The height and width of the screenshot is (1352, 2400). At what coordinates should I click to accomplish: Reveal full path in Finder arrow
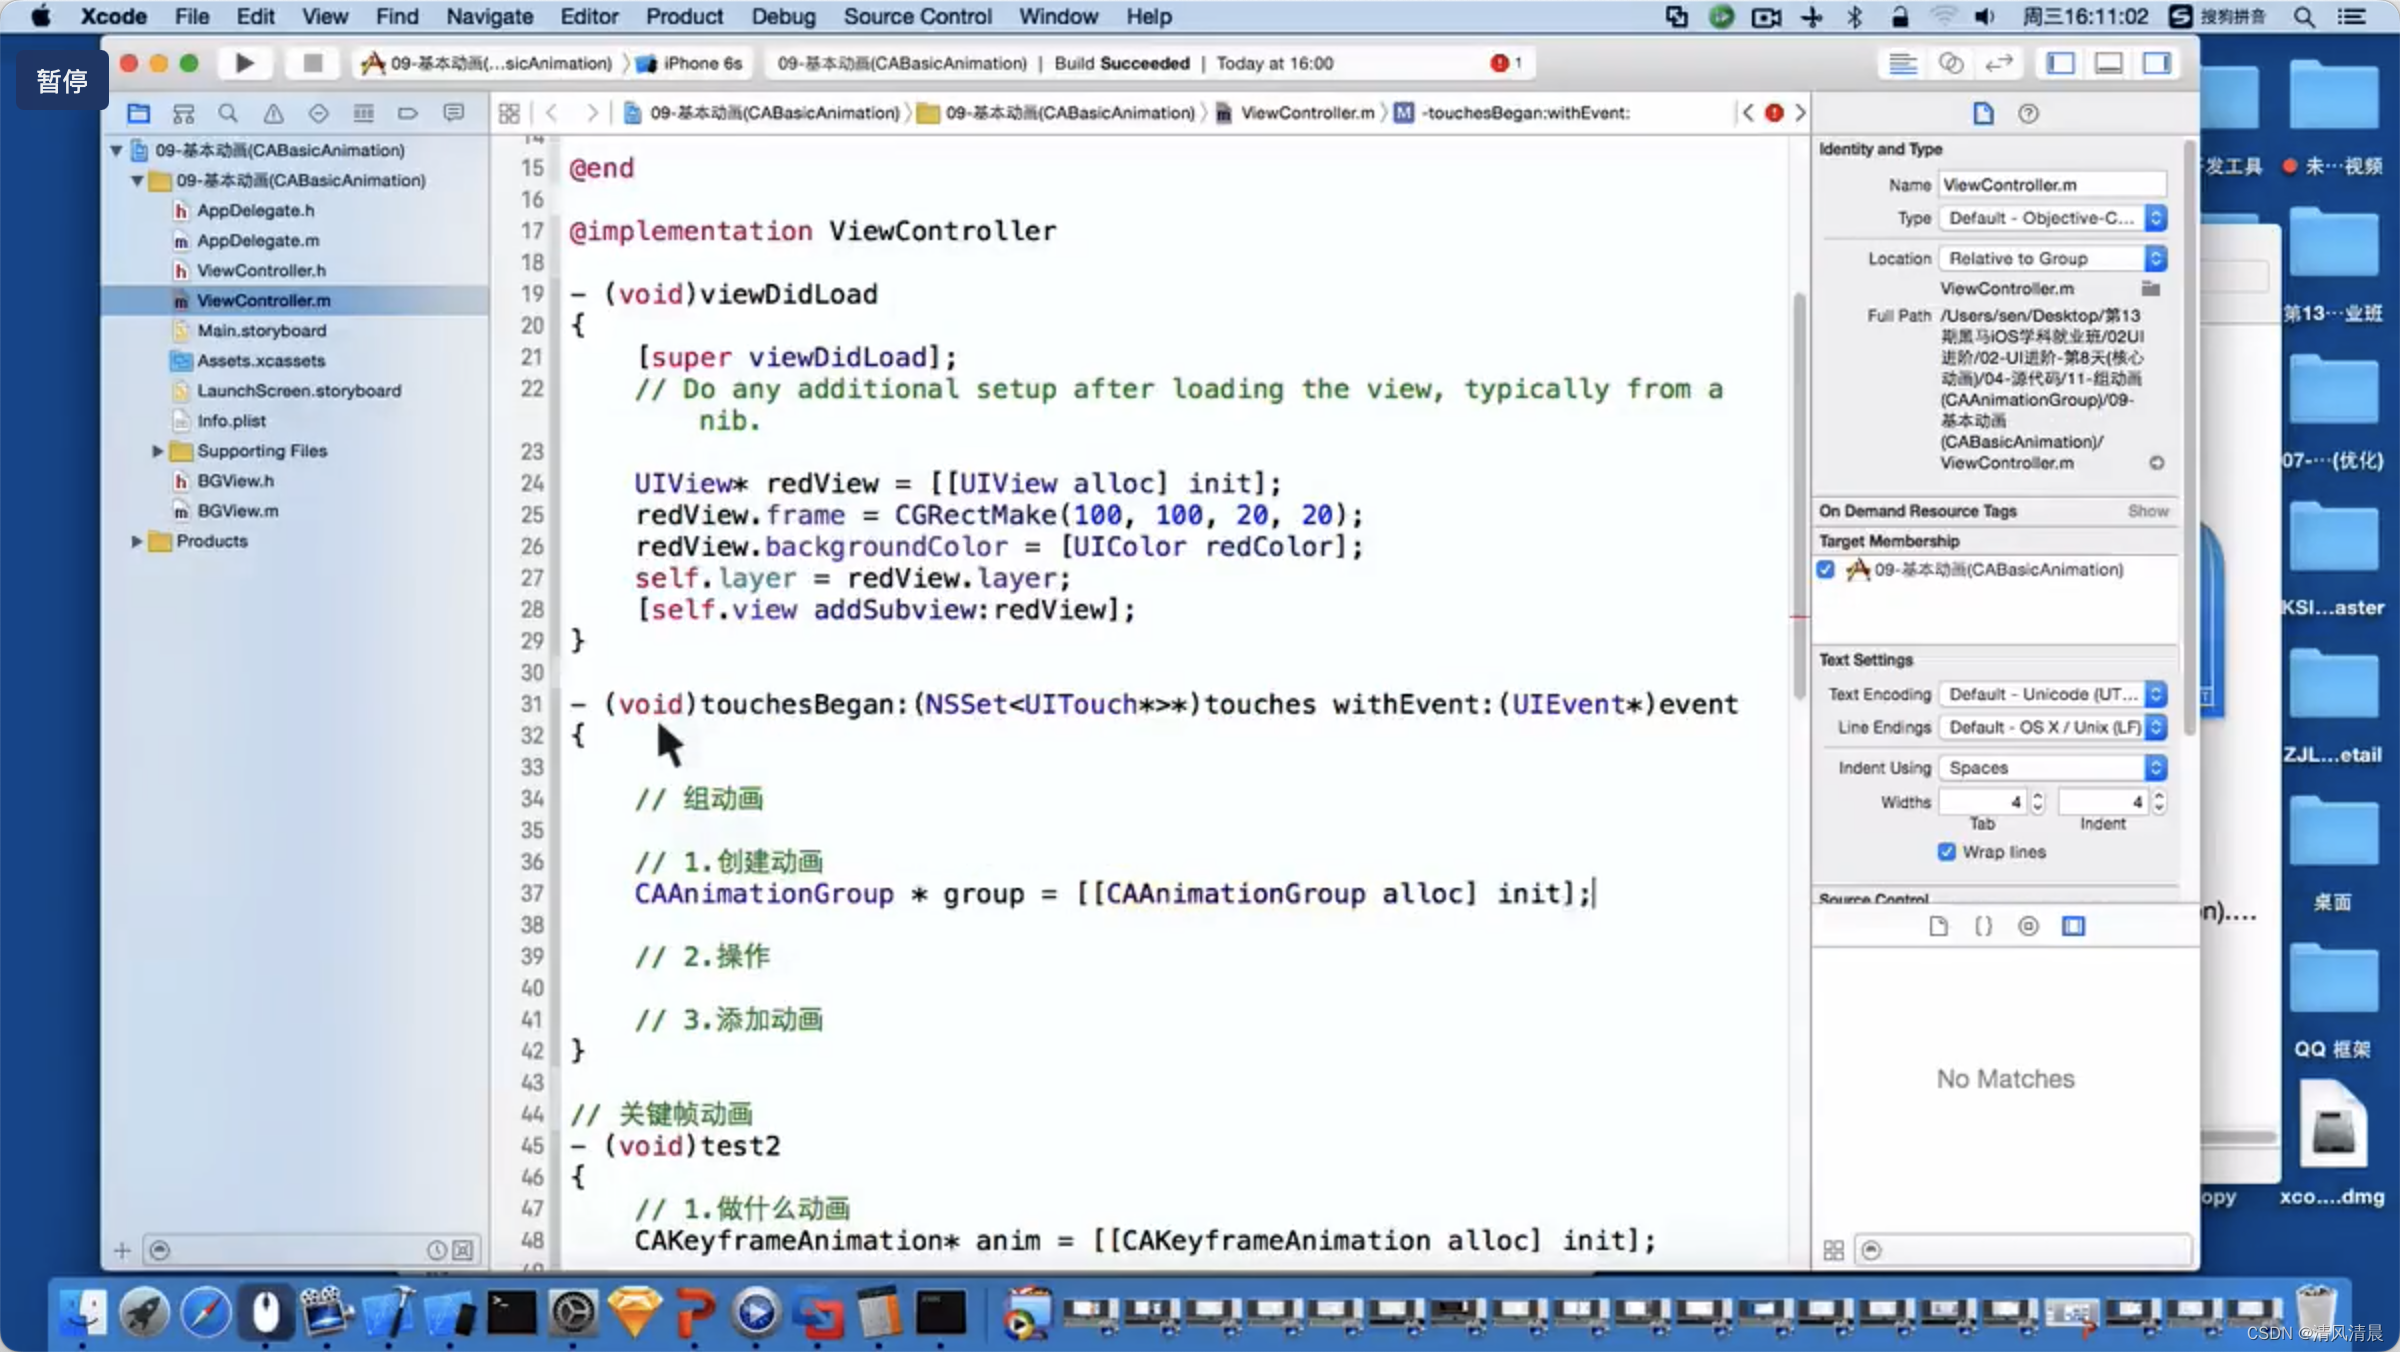[2157, 463]
